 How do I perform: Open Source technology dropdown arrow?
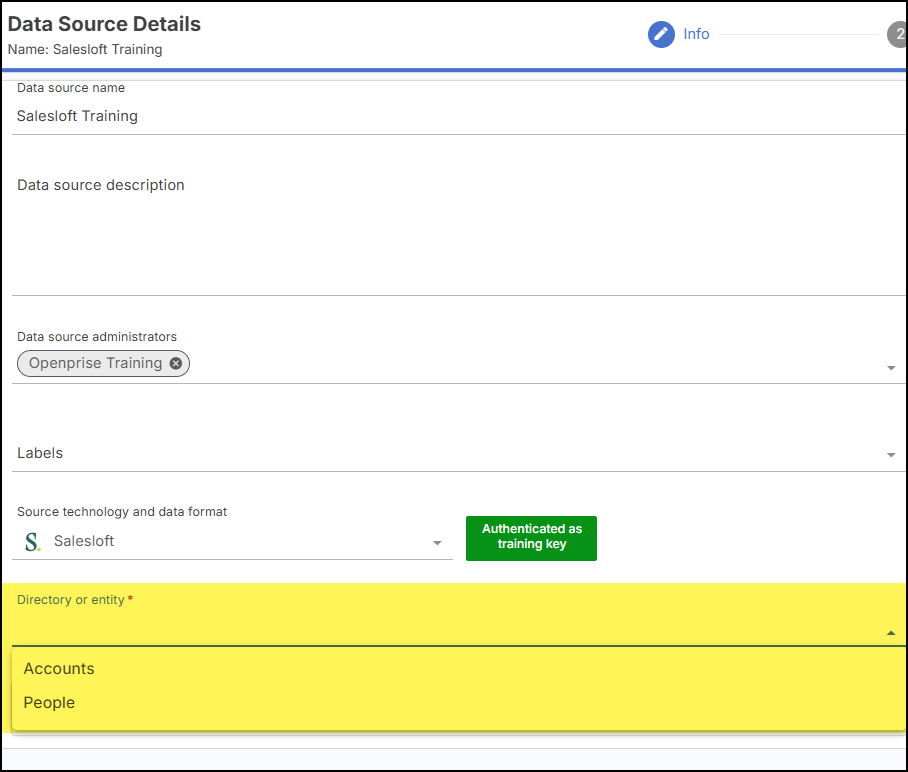pos(437,543)
